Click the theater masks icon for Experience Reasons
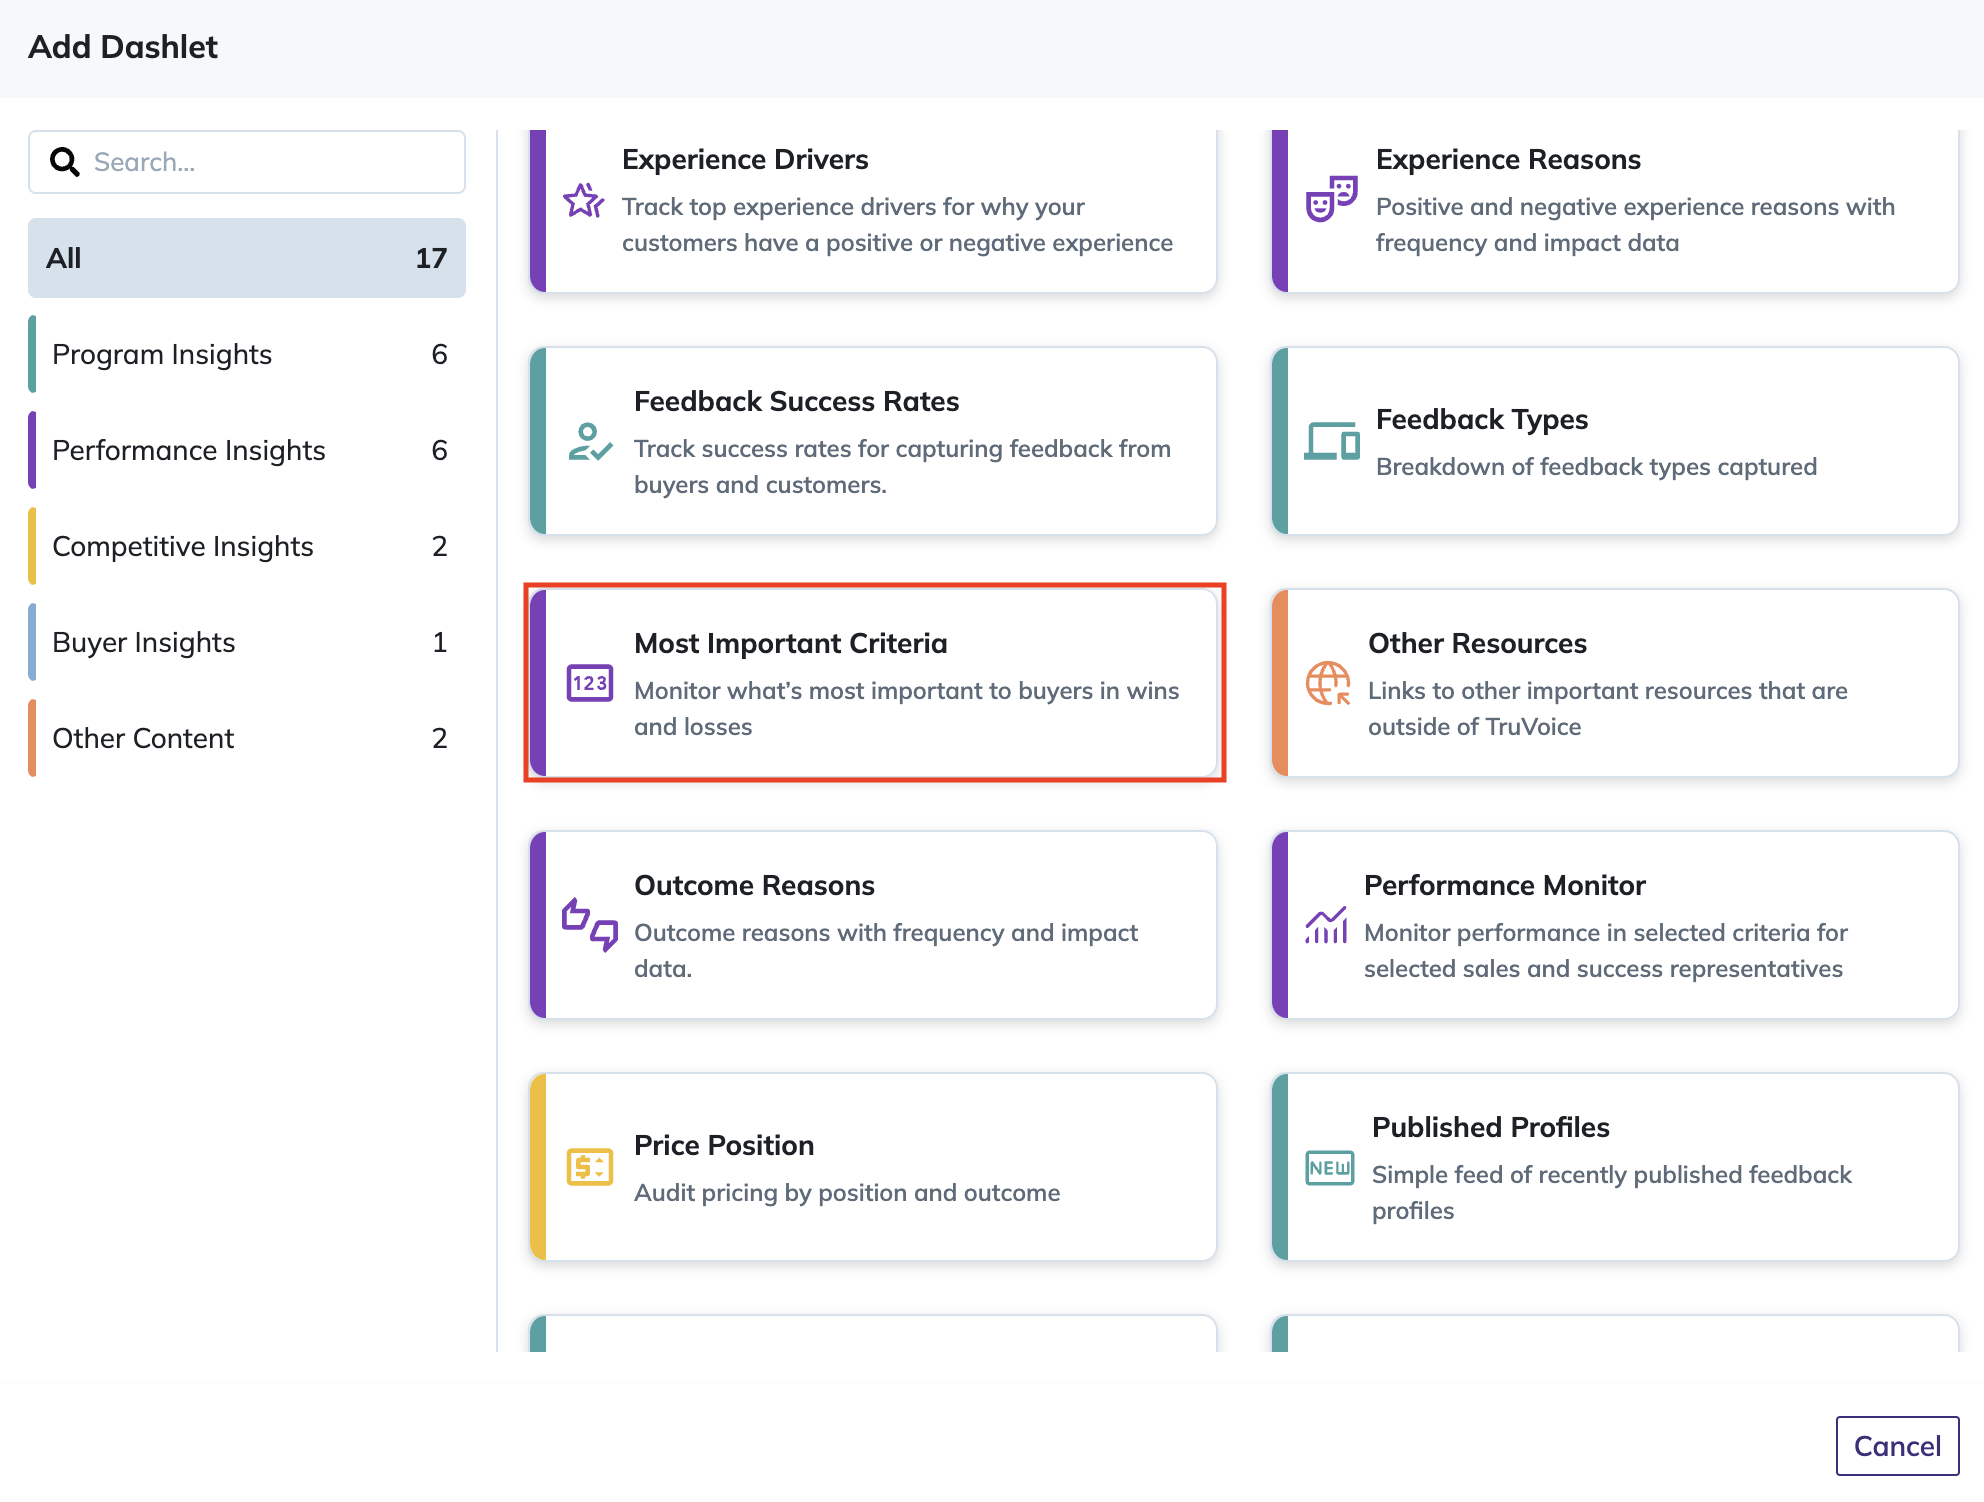Screen dimensions: 1984x1502 1331,198
